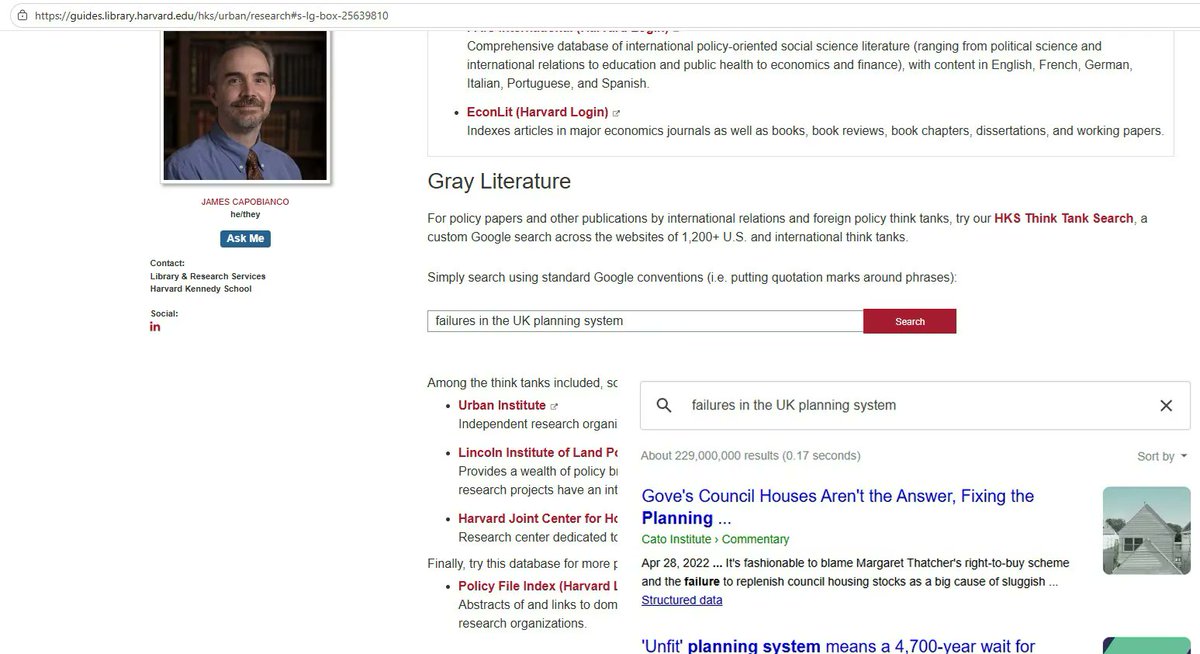
Task: Open the Harvard Joint Center link
Action: pyautogui.click(x=538, y=518)
